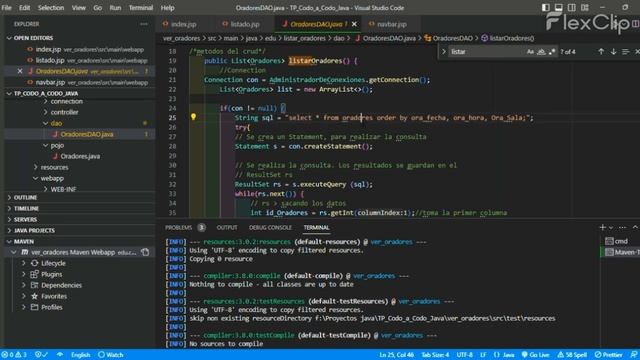Image resolution: width=640 pixels, height=360 pixels.
Task: Toggle Match Whole Word in find widget
Action: click(541, 51)
